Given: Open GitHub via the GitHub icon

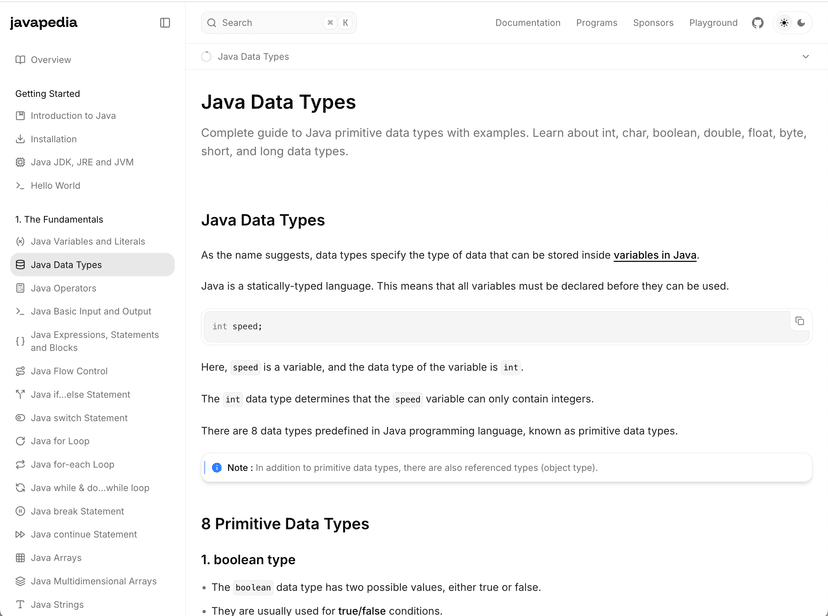Looking at the screenshot, I should 758,22.
